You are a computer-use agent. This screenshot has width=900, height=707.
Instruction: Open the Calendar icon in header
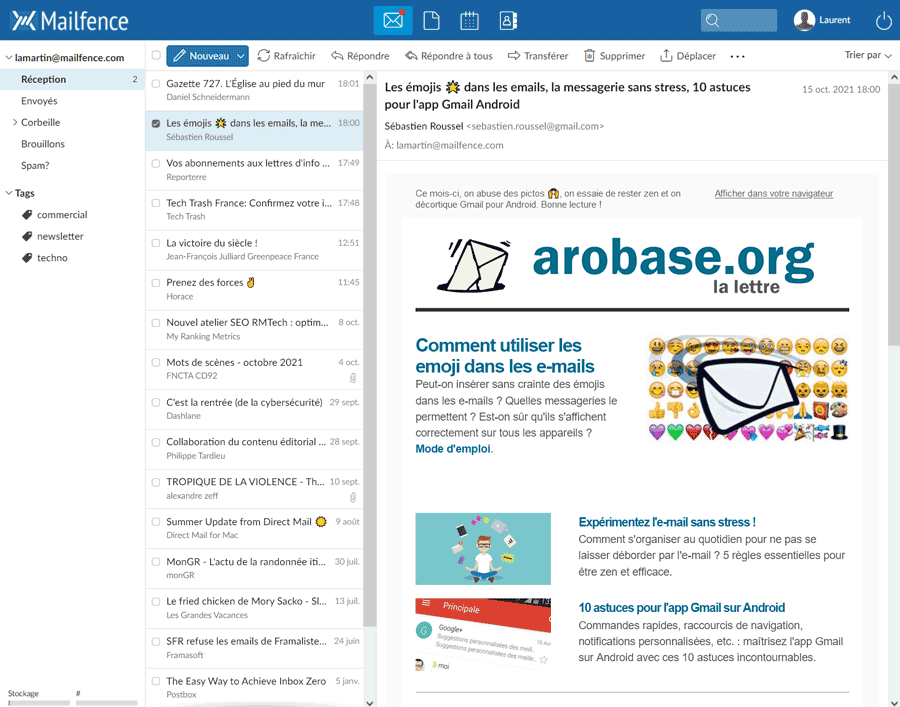point(469,21)
